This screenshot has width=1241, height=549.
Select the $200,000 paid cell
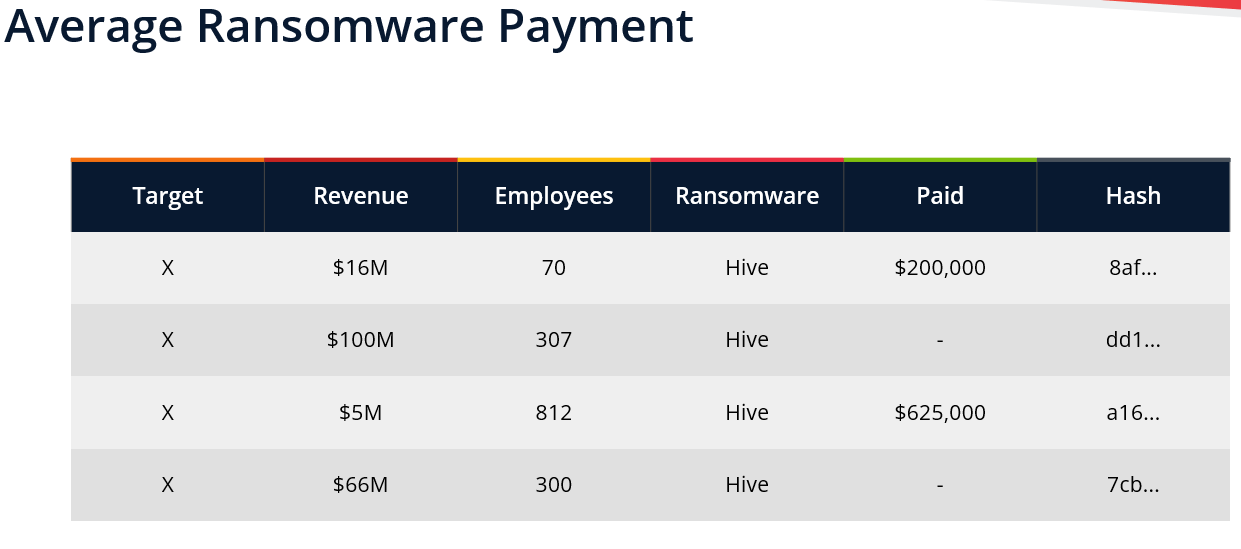pyautogui.click(x=940, y=268)
